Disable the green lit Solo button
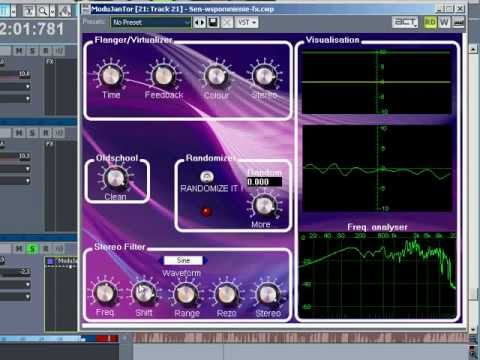Screen dimensions: 480x360 tap(32, 248)
